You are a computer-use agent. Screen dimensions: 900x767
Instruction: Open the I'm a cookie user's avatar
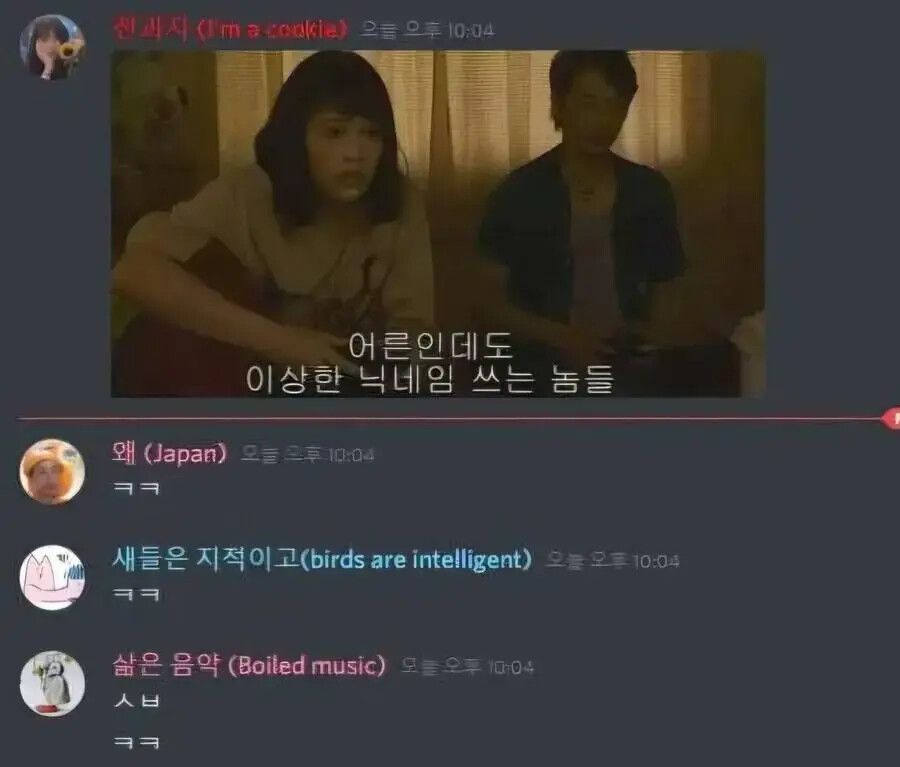(x=52, y=47)
